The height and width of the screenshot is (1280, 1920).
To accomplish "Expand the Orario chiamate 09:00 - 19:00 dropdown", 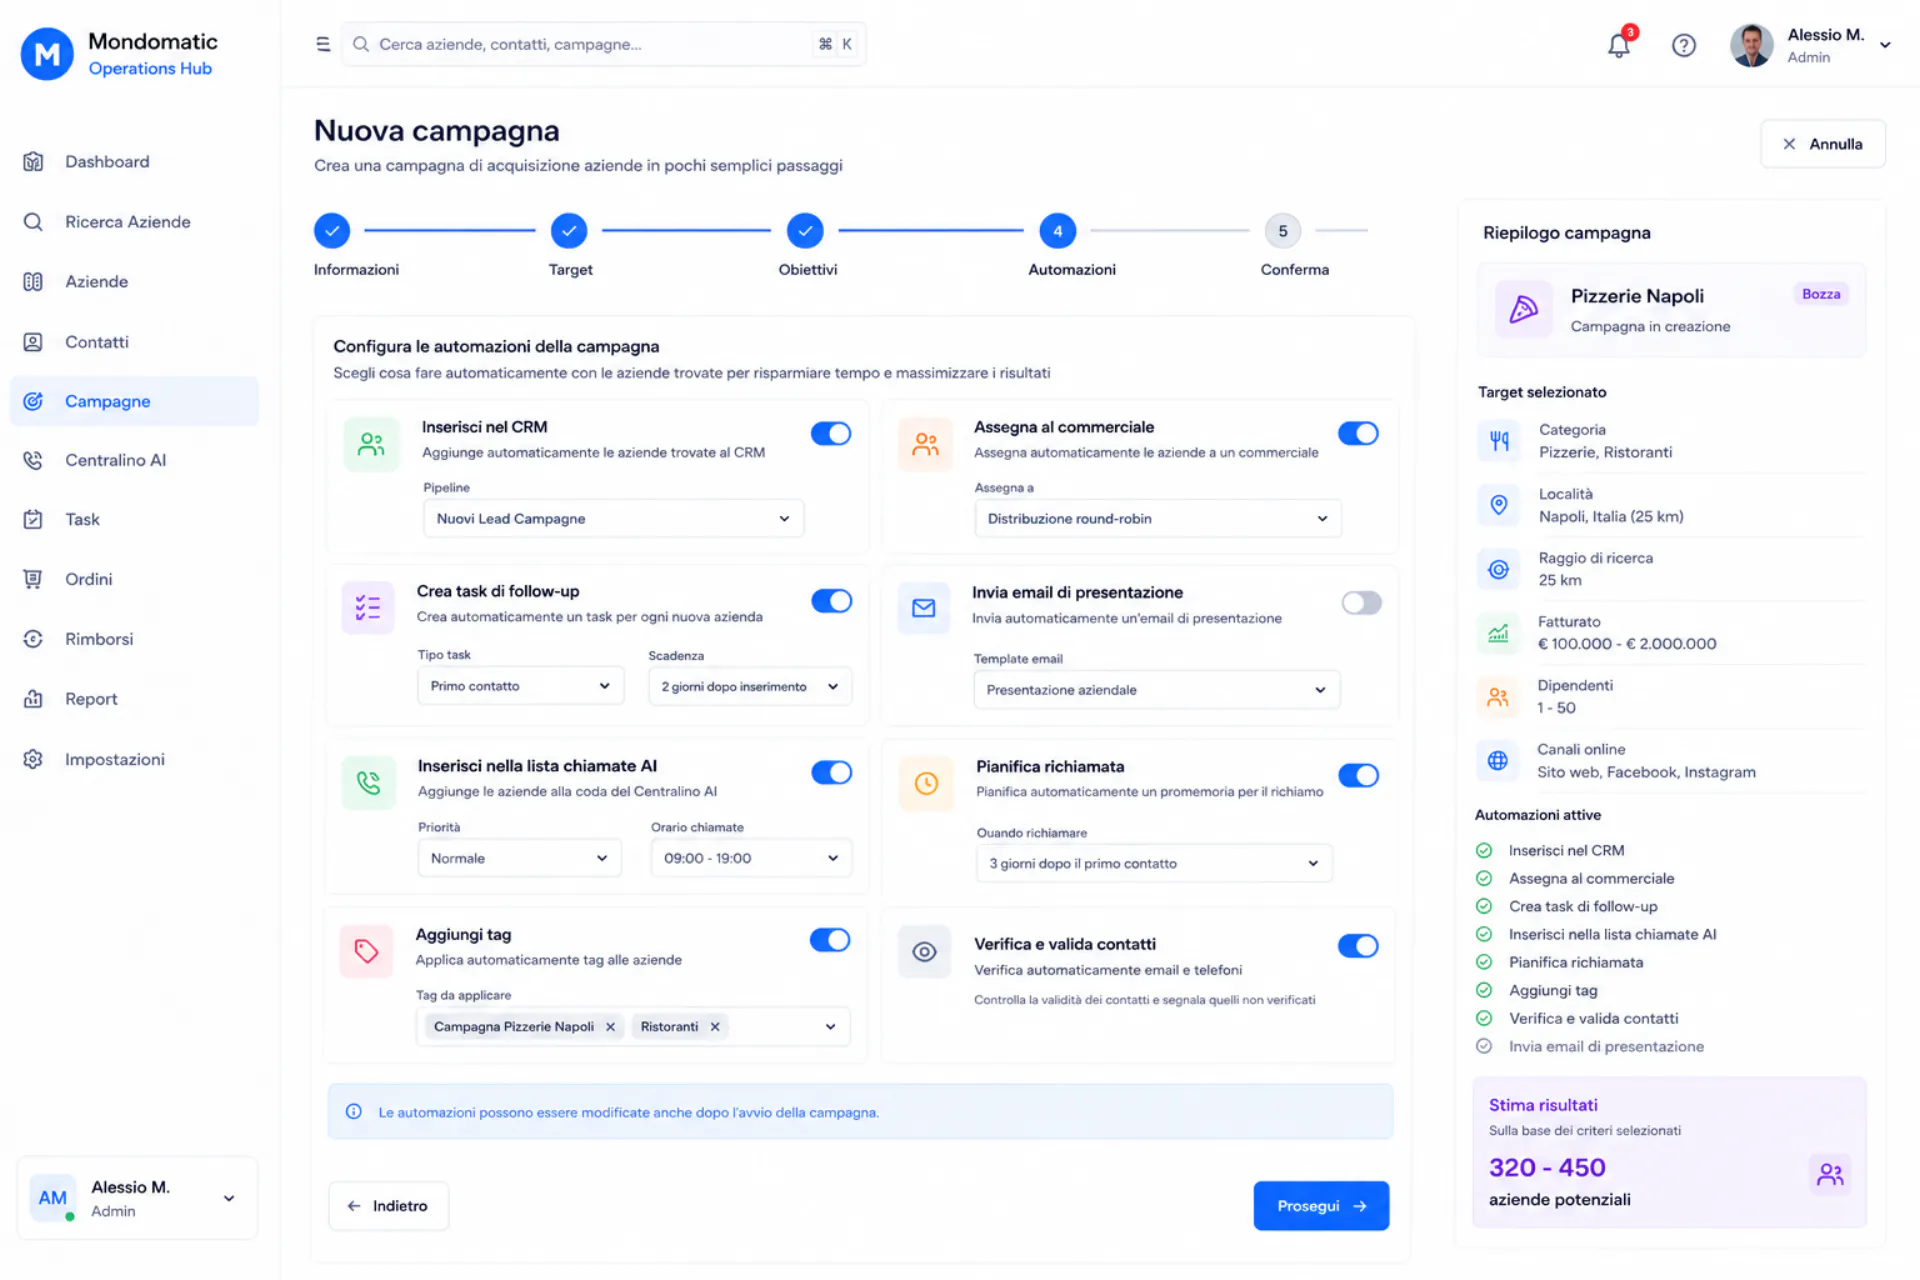I will click(751, 858).
